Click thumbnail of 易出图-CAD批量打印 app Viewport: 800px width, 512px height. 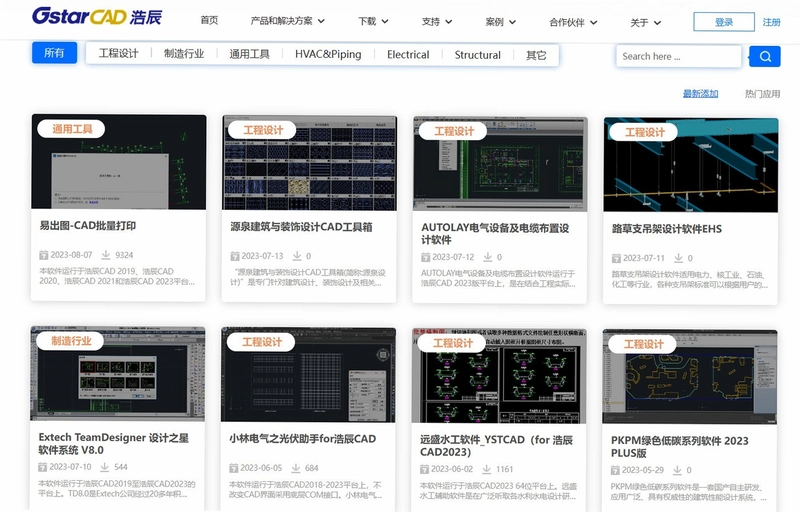pyautogui.click(x=119, y=162)
